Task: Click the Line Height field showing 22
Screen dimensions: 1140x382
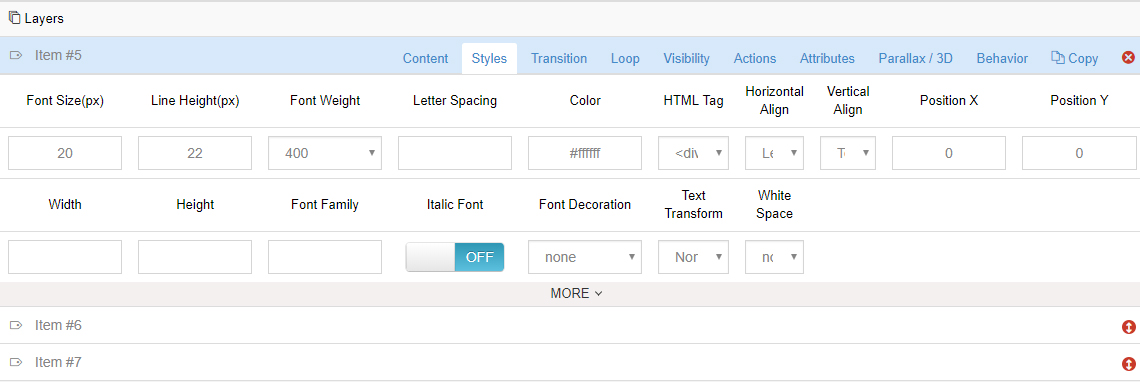Action: 195,153
